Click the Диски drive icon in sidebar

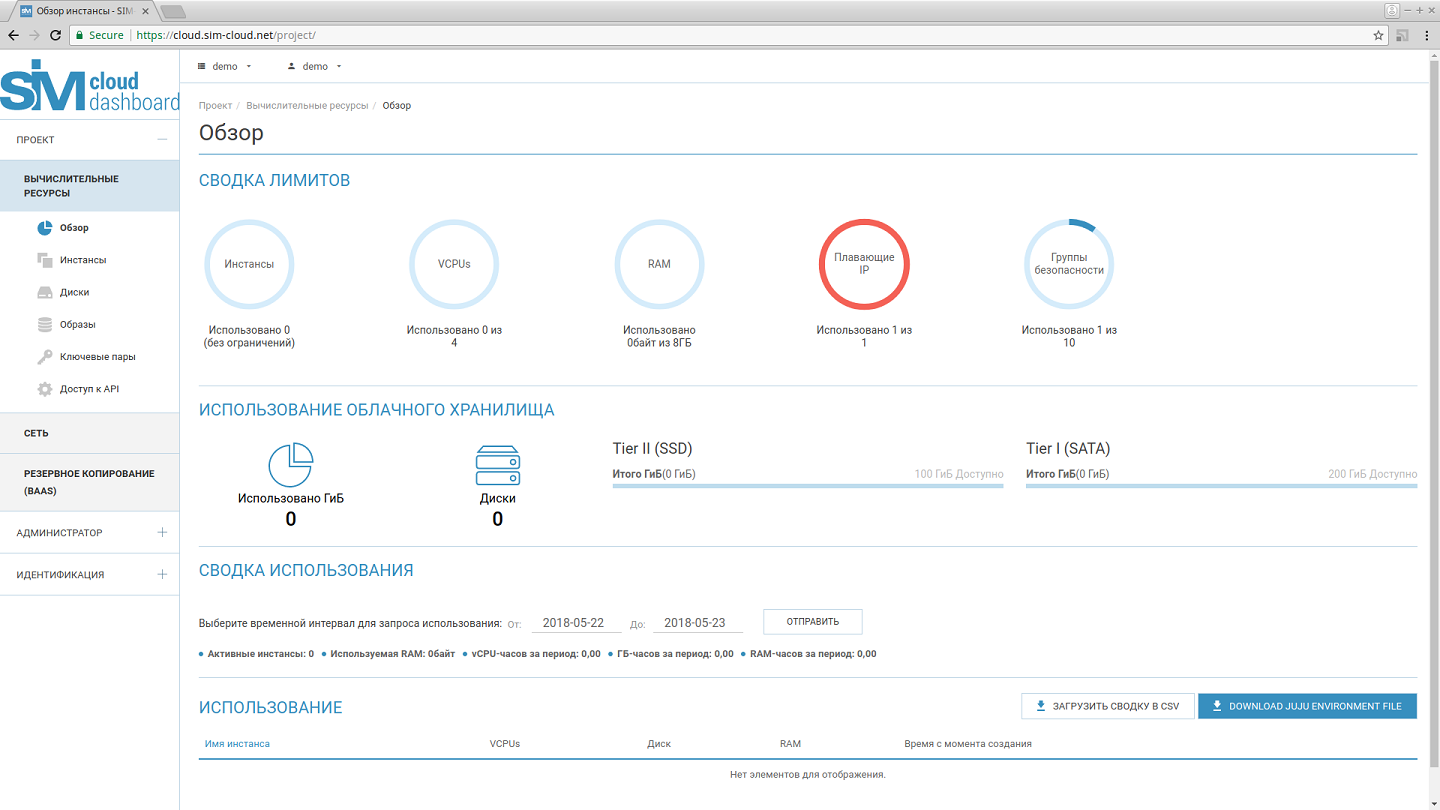44,293
